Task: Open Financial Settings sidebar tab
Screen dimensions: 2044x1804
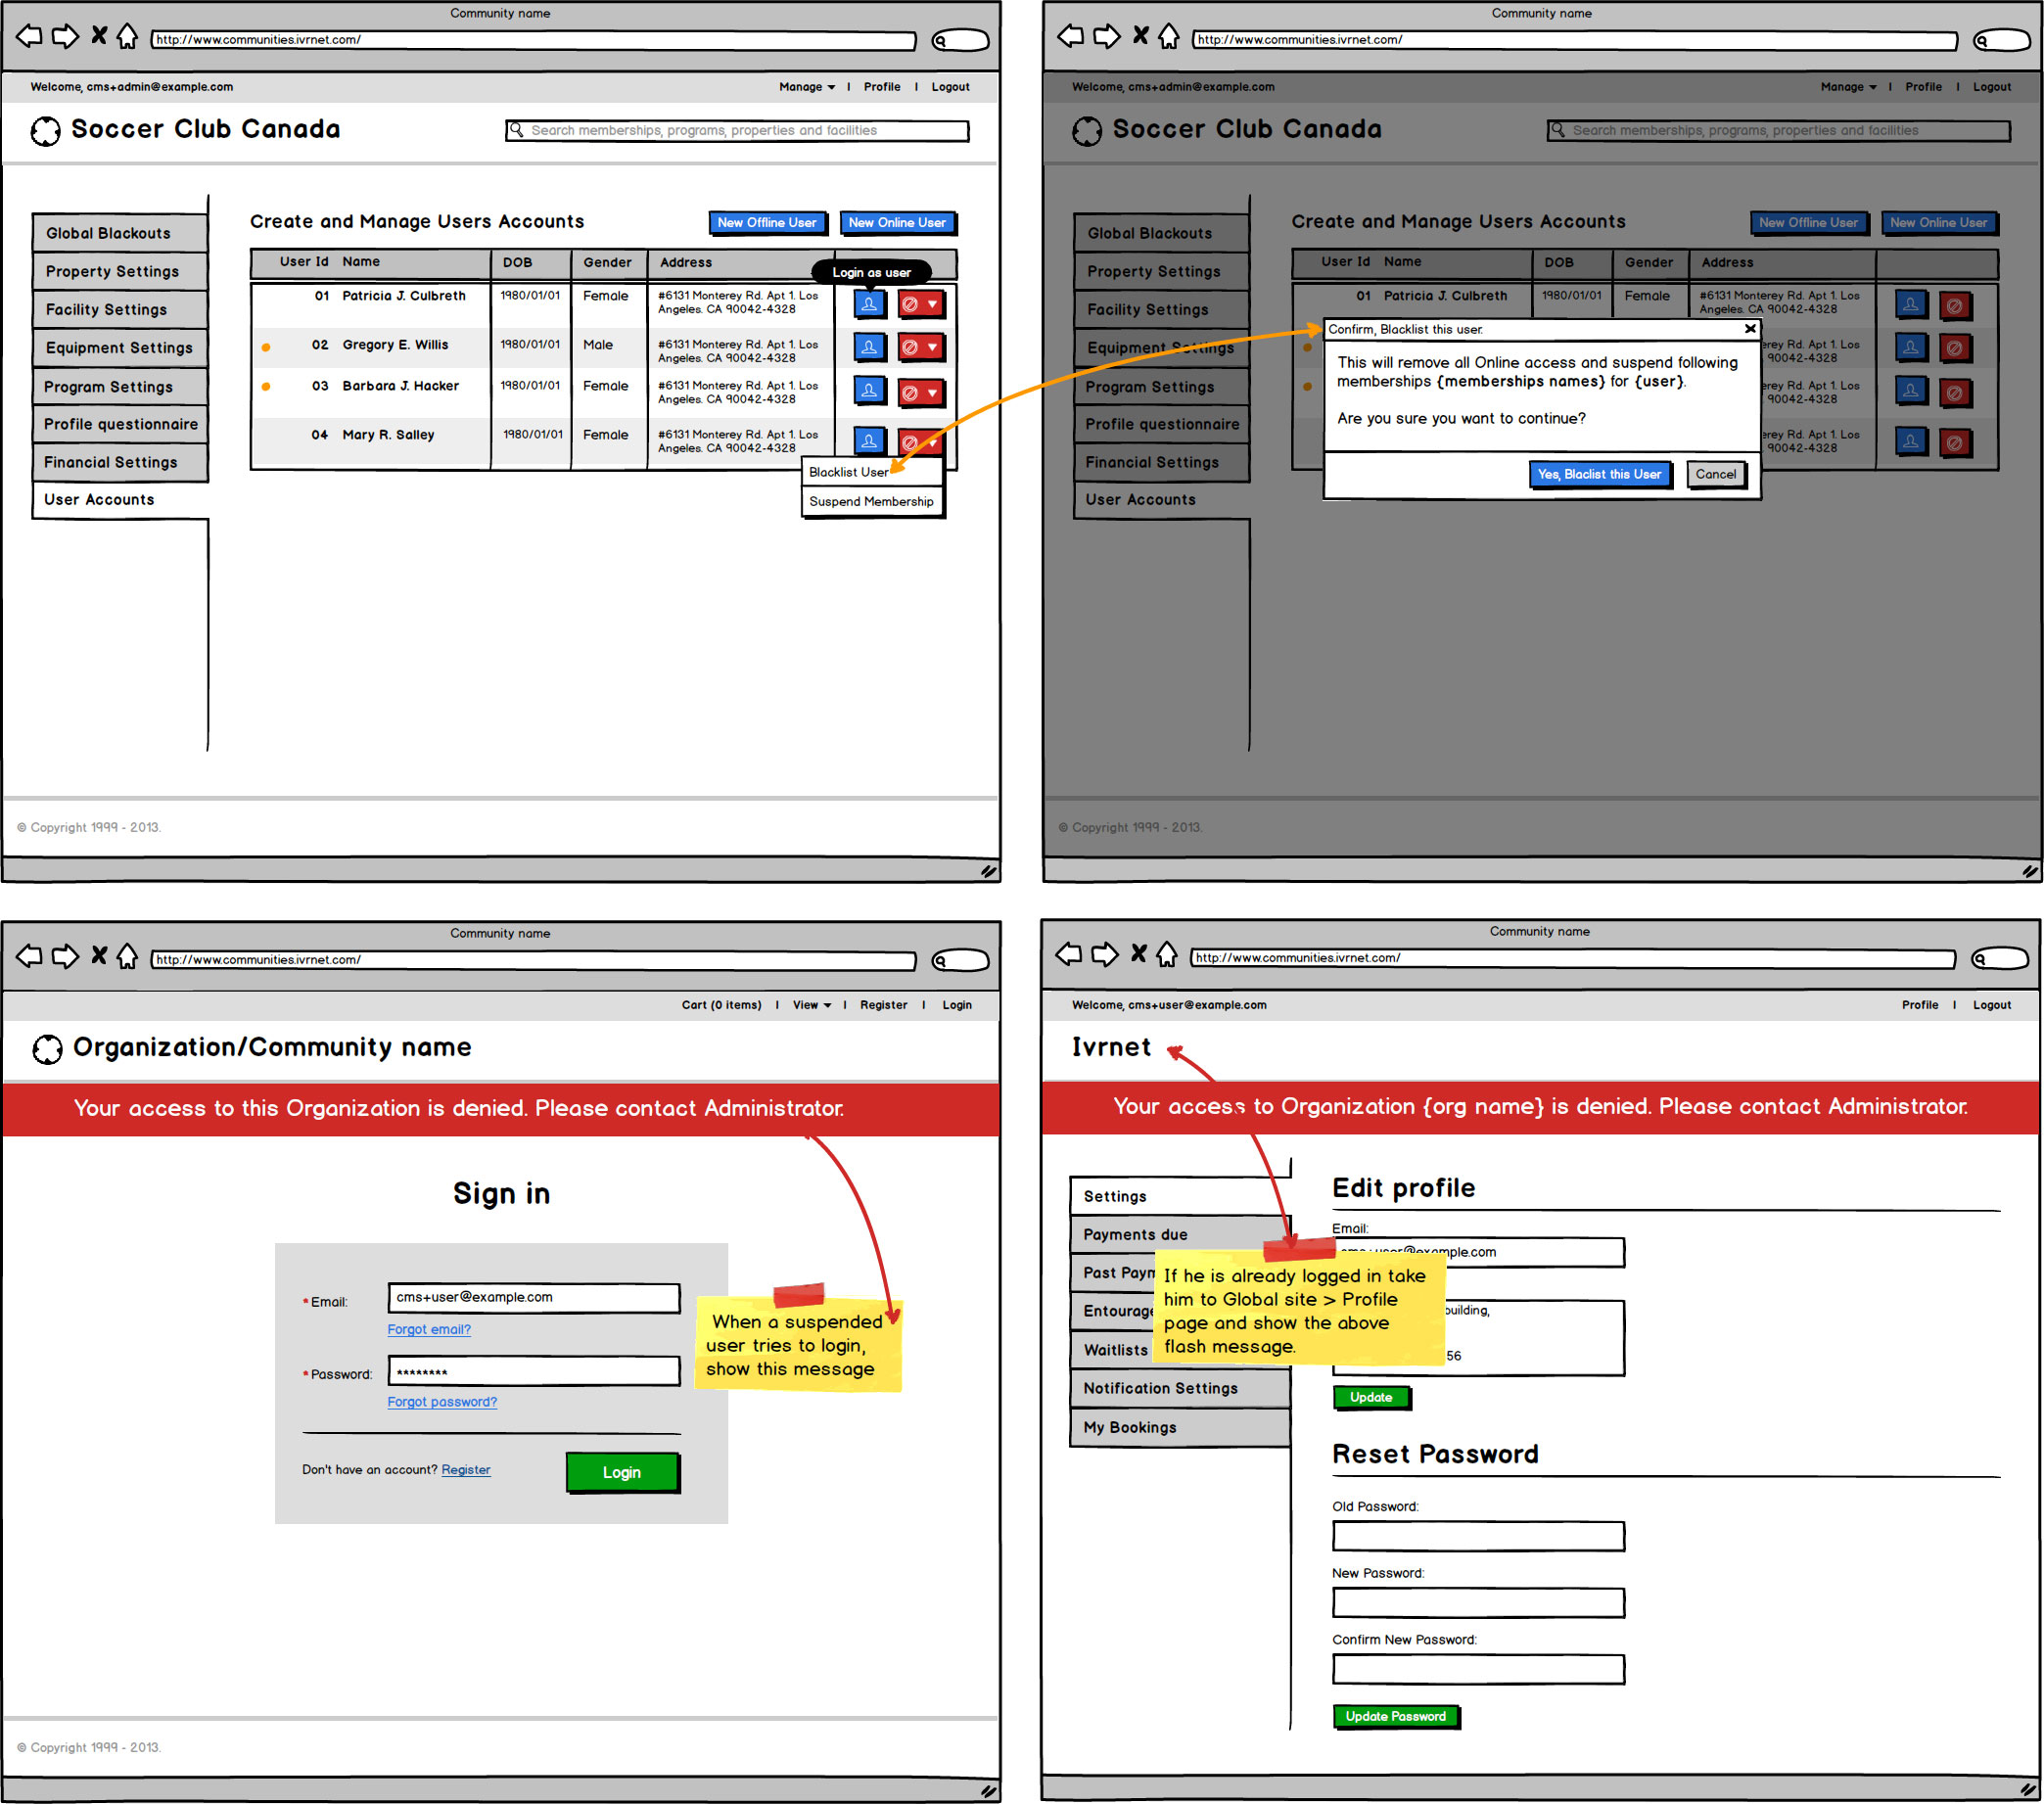Action: (x=111, y=462)
